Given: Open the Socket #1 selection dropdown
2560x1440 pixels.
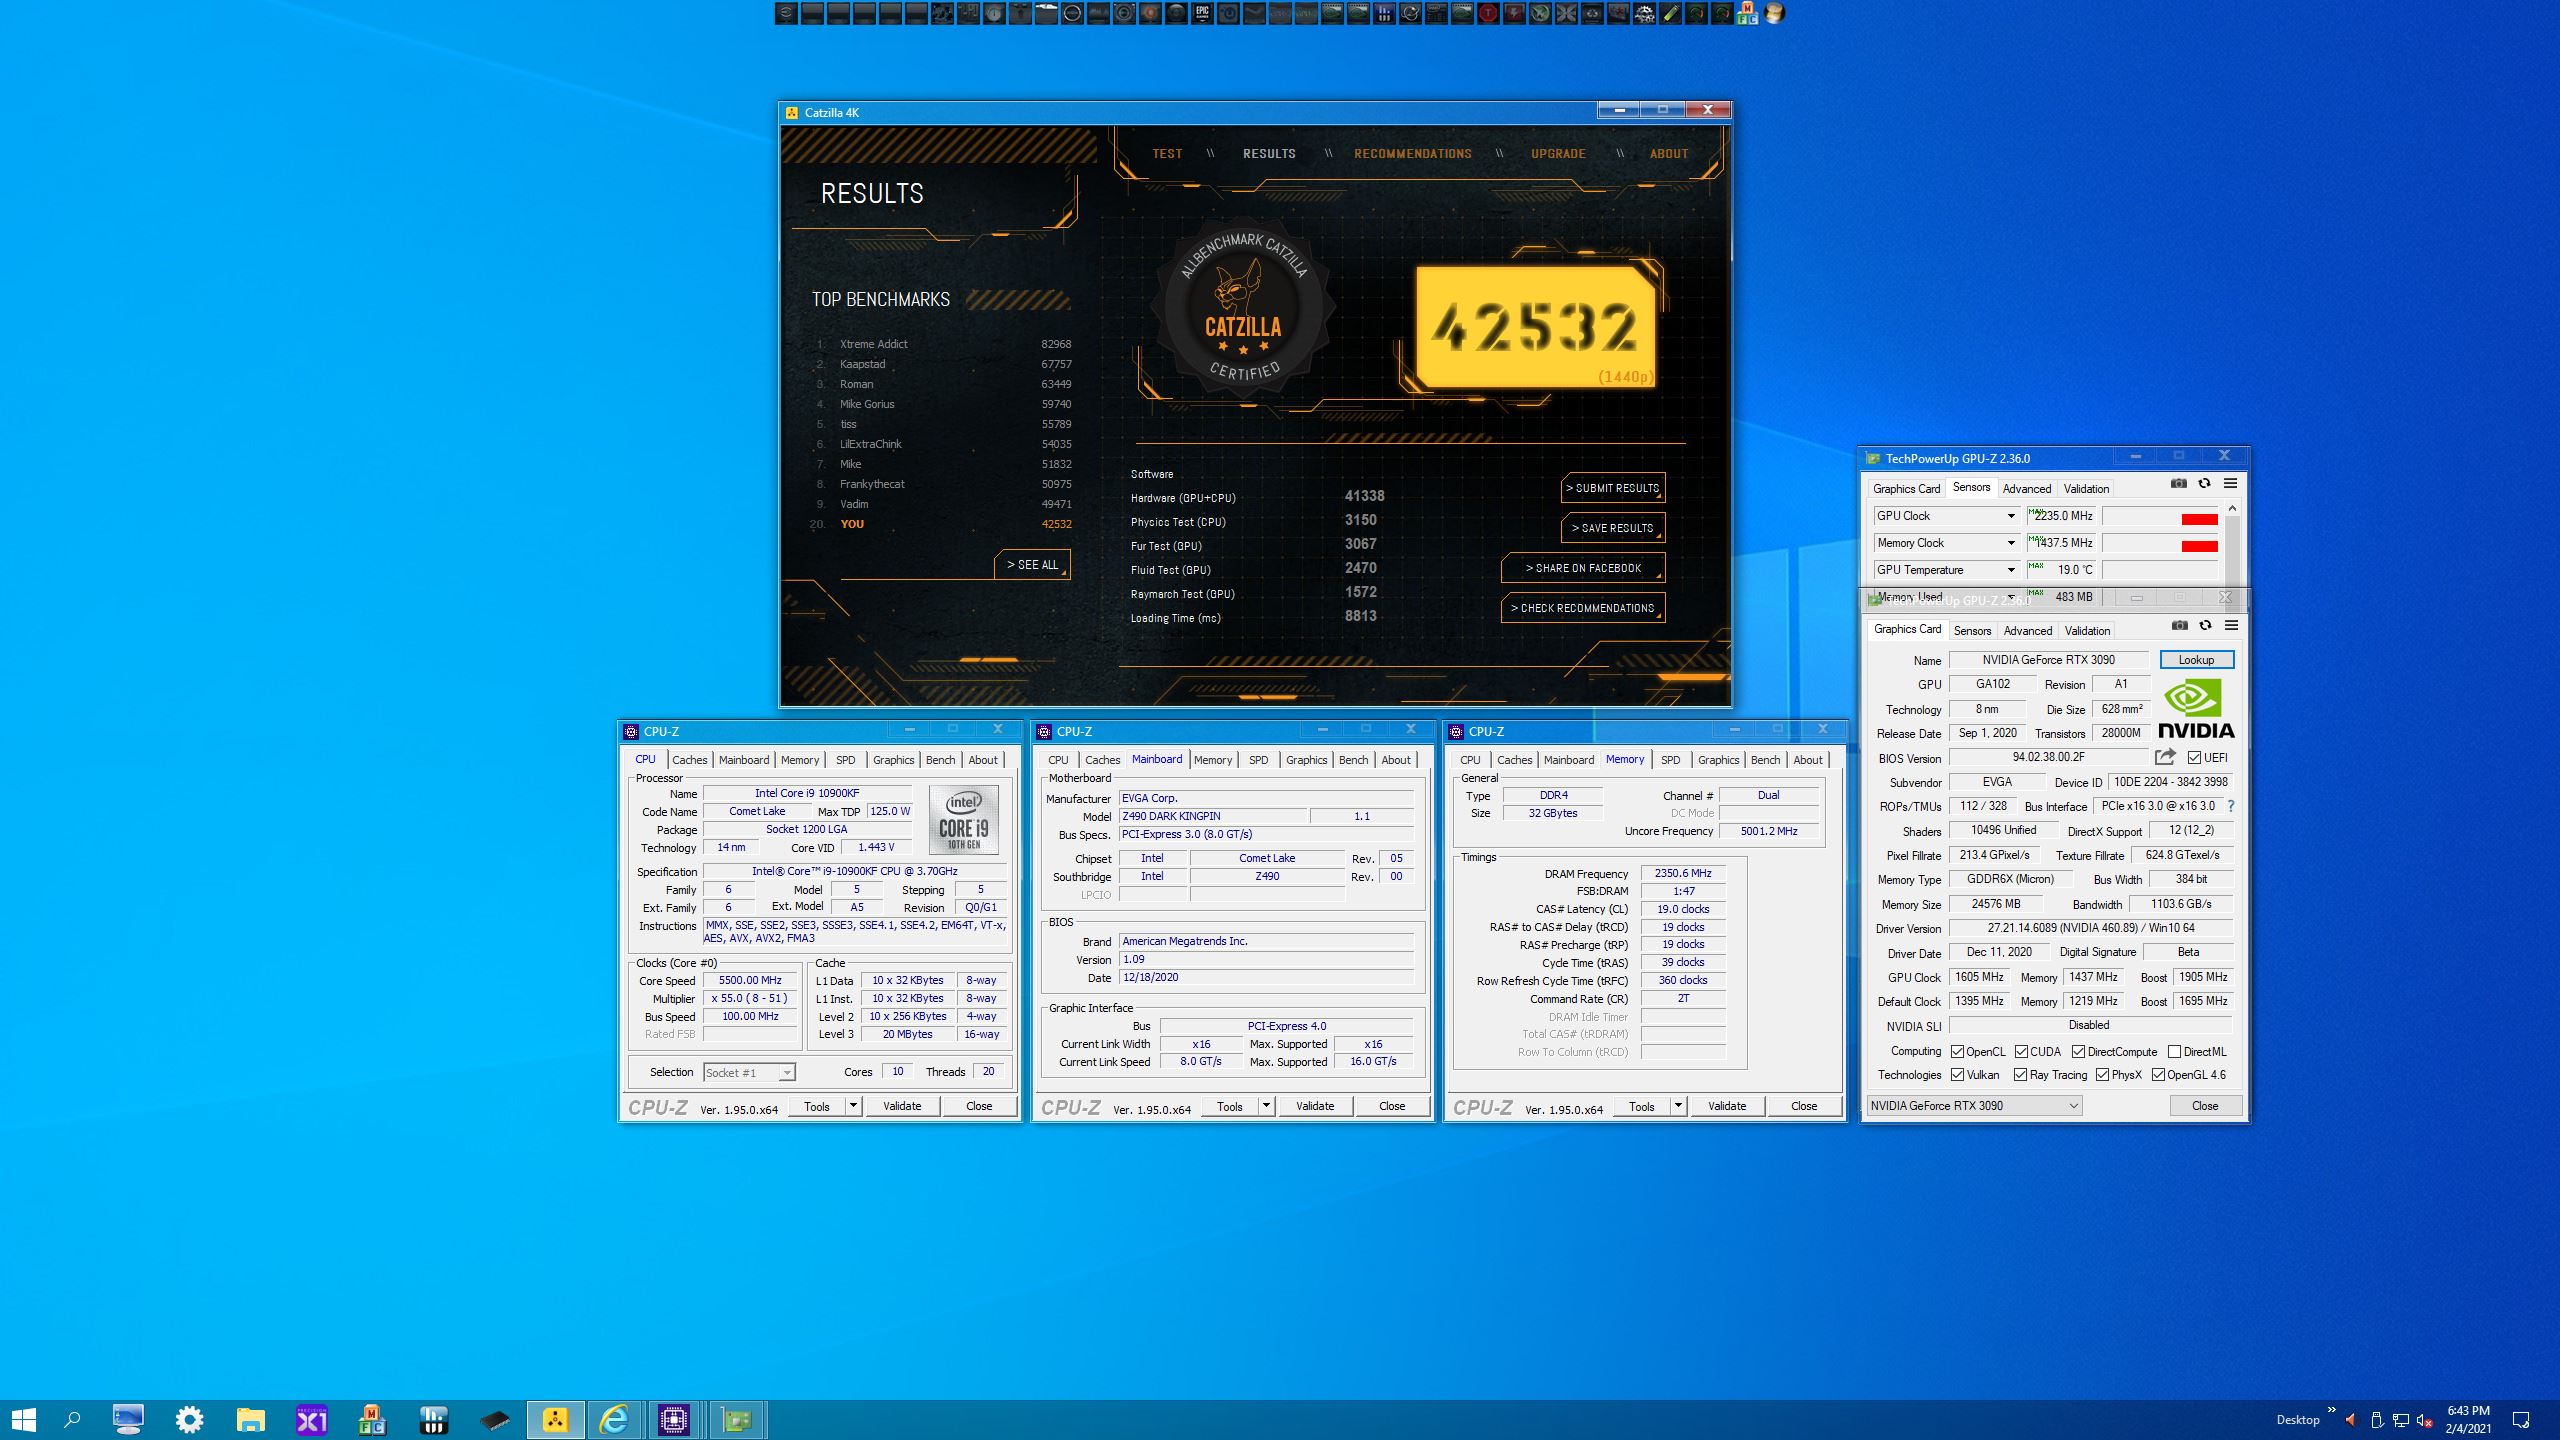Looking at the screenshot, I should (749, 1072).
